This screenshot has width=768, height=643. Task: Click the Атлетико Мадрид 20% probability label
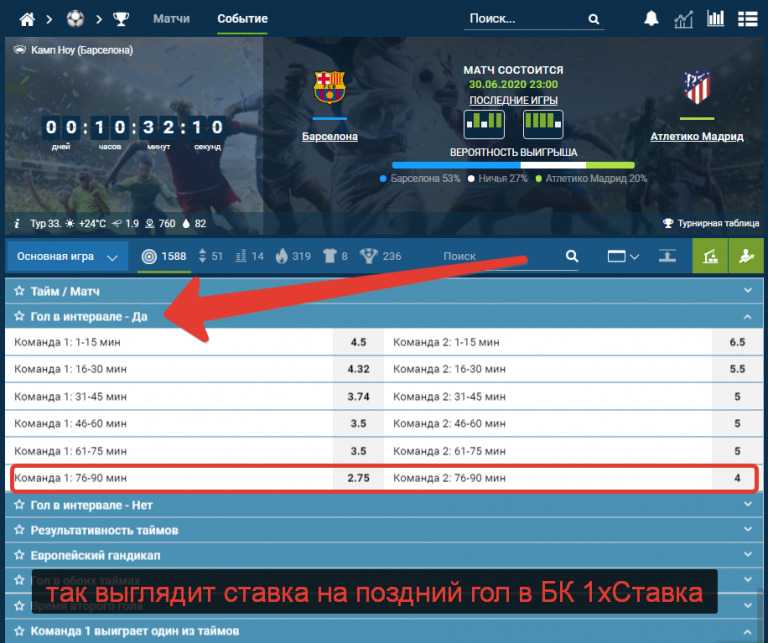[x=591, y=179]
